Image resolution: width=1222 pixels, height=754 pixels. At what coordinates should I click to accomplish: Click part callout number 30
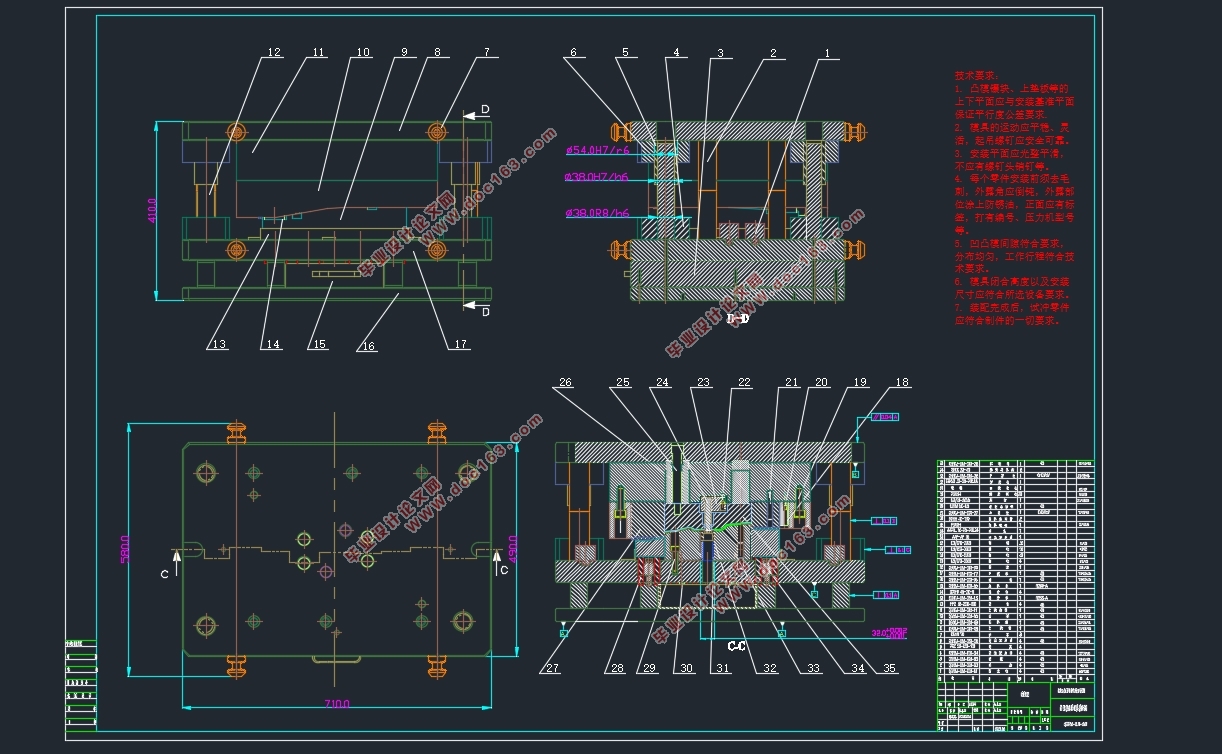pyautogui.click(x=686, y=669)
